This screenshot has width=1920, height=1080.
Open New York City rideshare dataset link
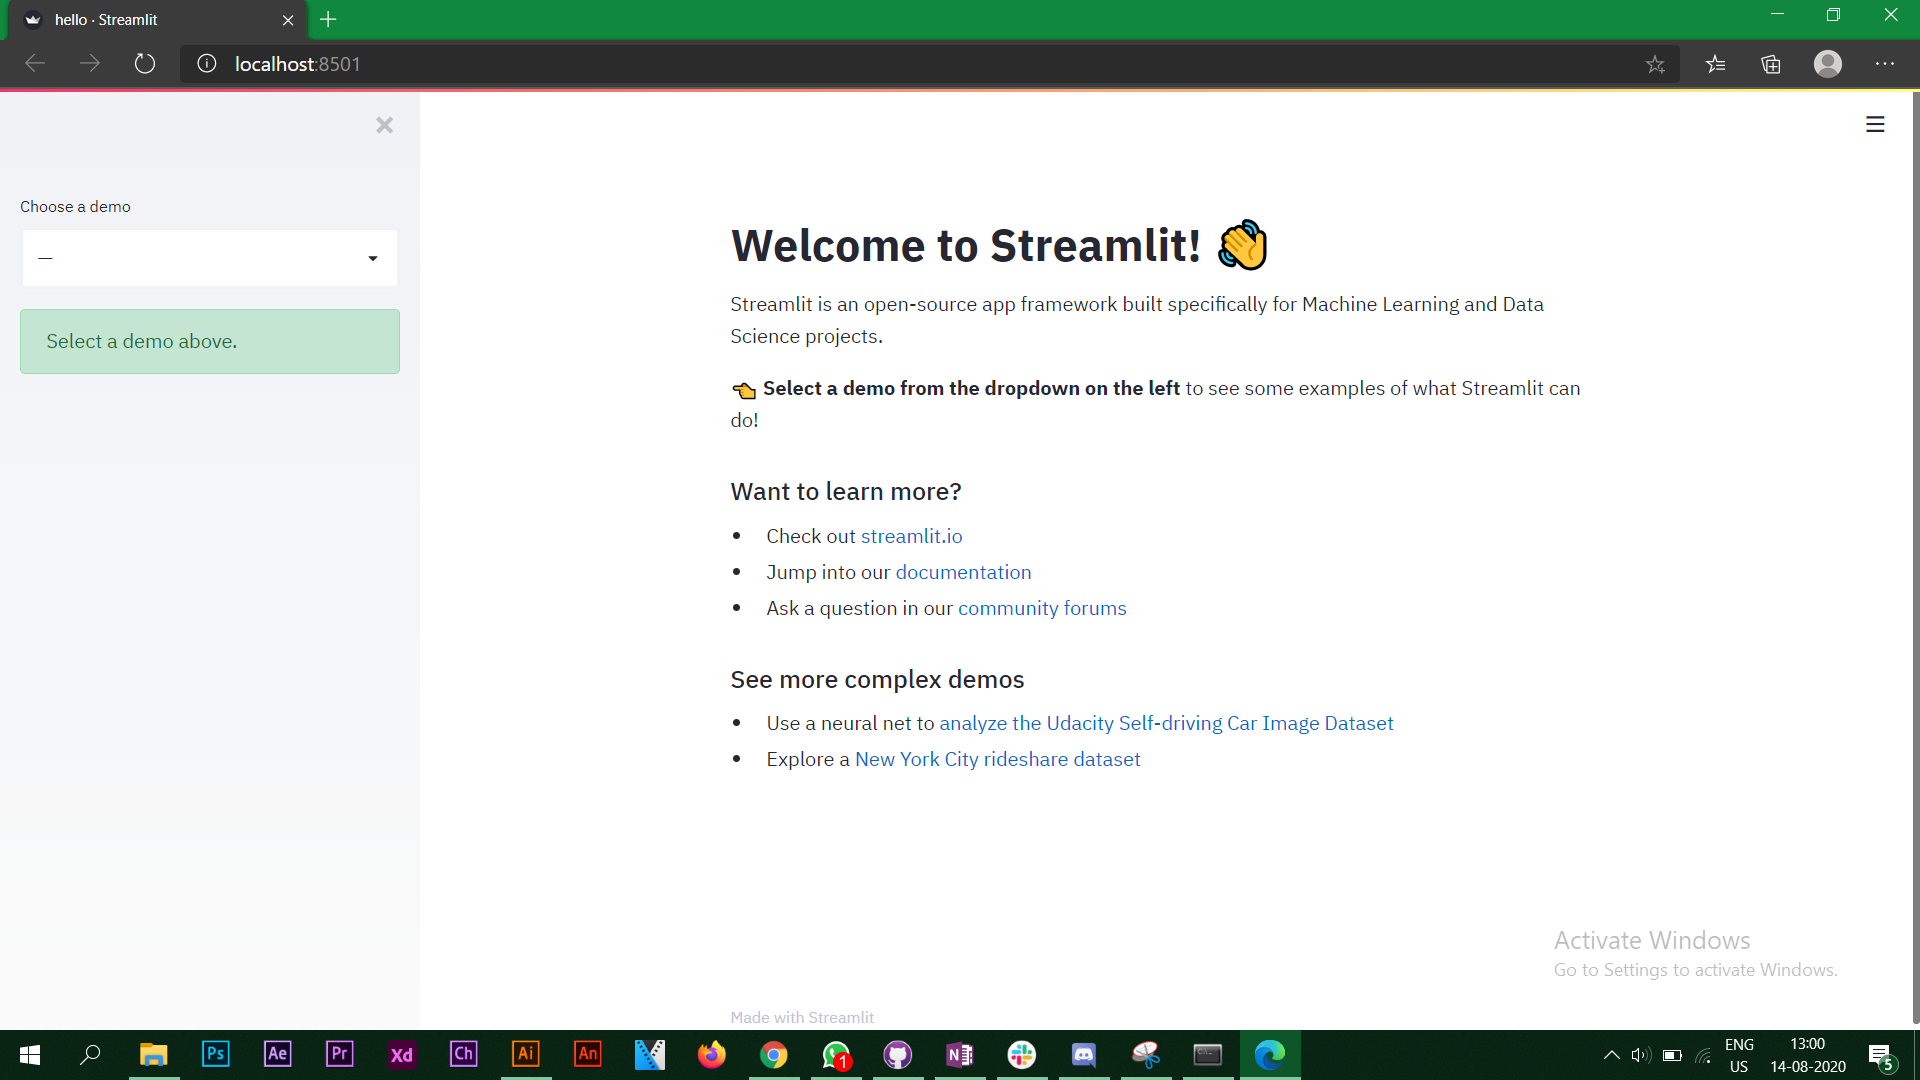pos(997,759)
